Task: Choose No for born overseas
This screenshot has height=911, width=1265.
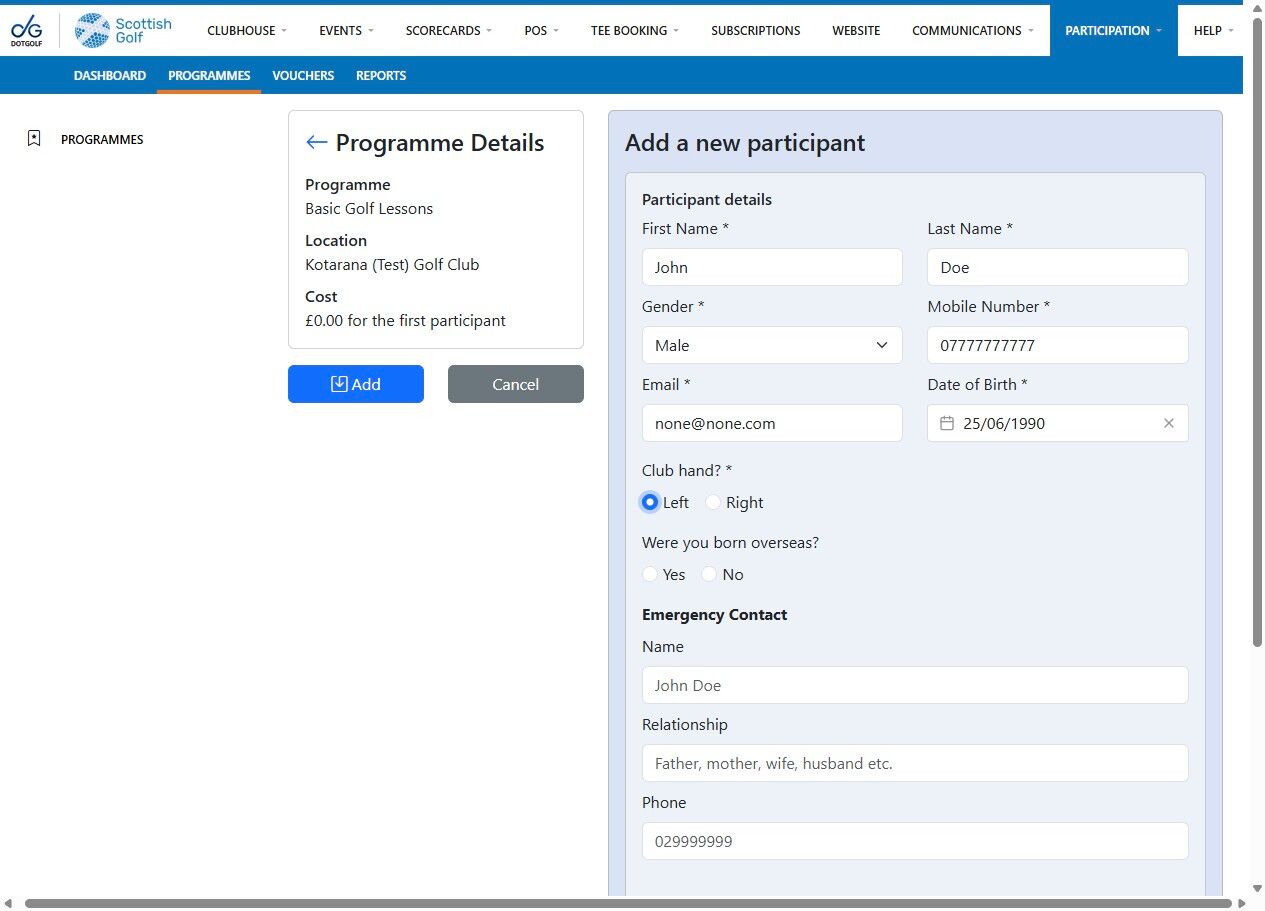Action: (x=709, y=574)
